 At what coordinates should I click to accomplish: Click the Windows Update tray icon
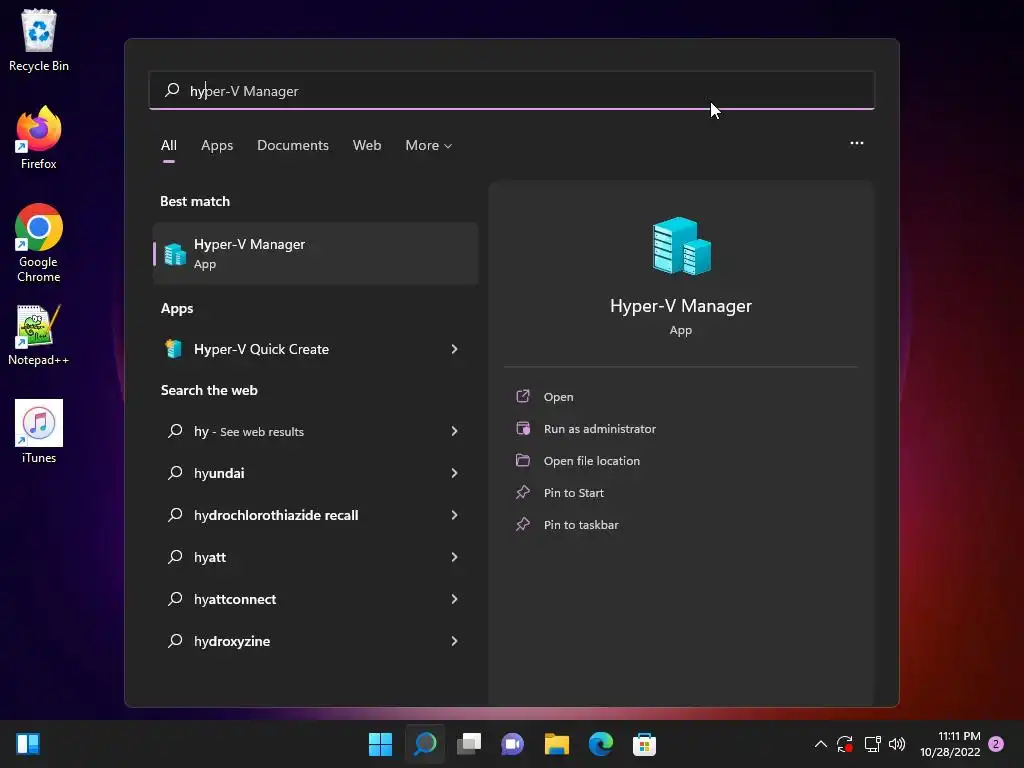coord(845,744)
